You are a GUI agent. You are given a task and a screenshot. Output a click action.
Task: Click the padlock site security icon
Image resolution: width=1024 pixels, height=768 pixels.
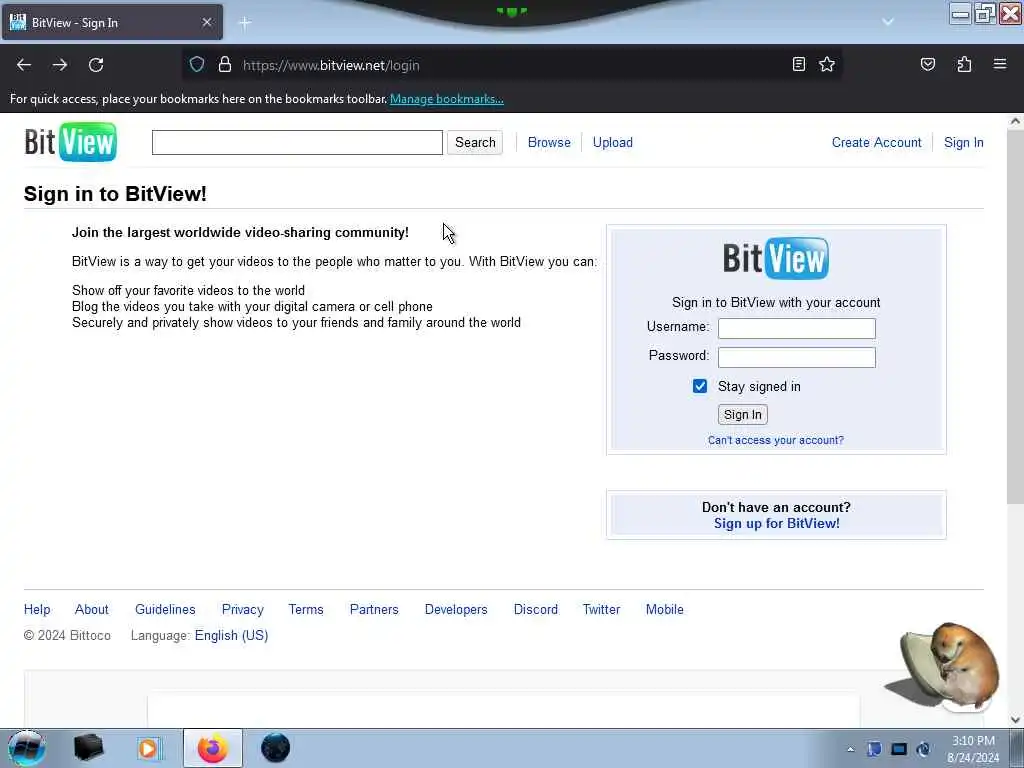point(225,65)
